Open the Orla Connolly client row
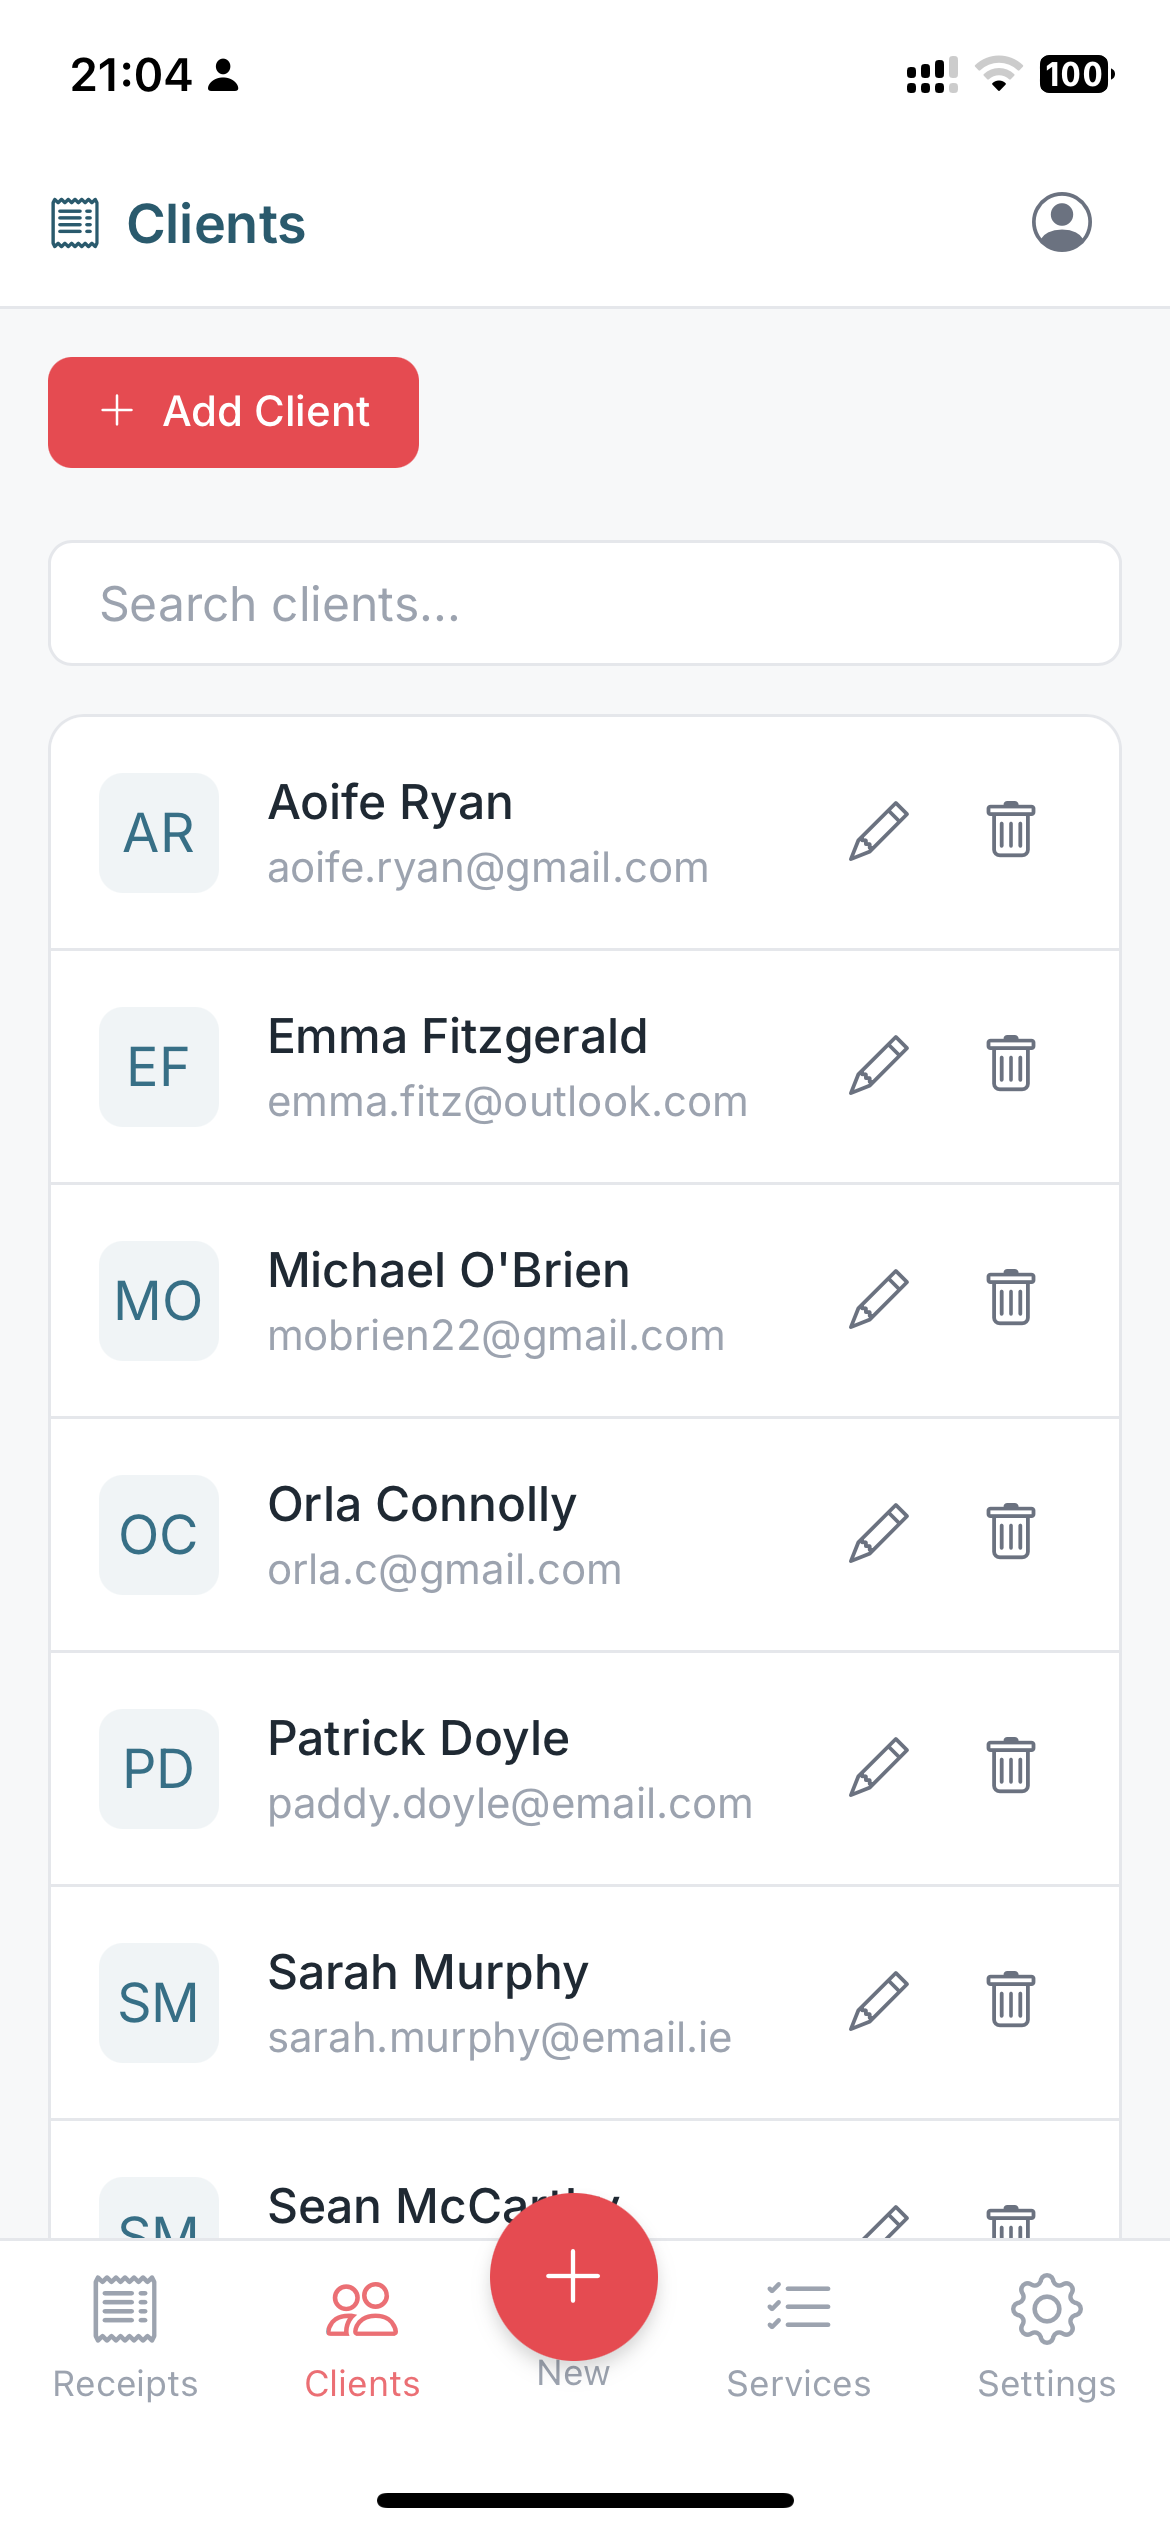Image resolution: width=1170 pixels, height=2532 pixels. pos(500,1534)
